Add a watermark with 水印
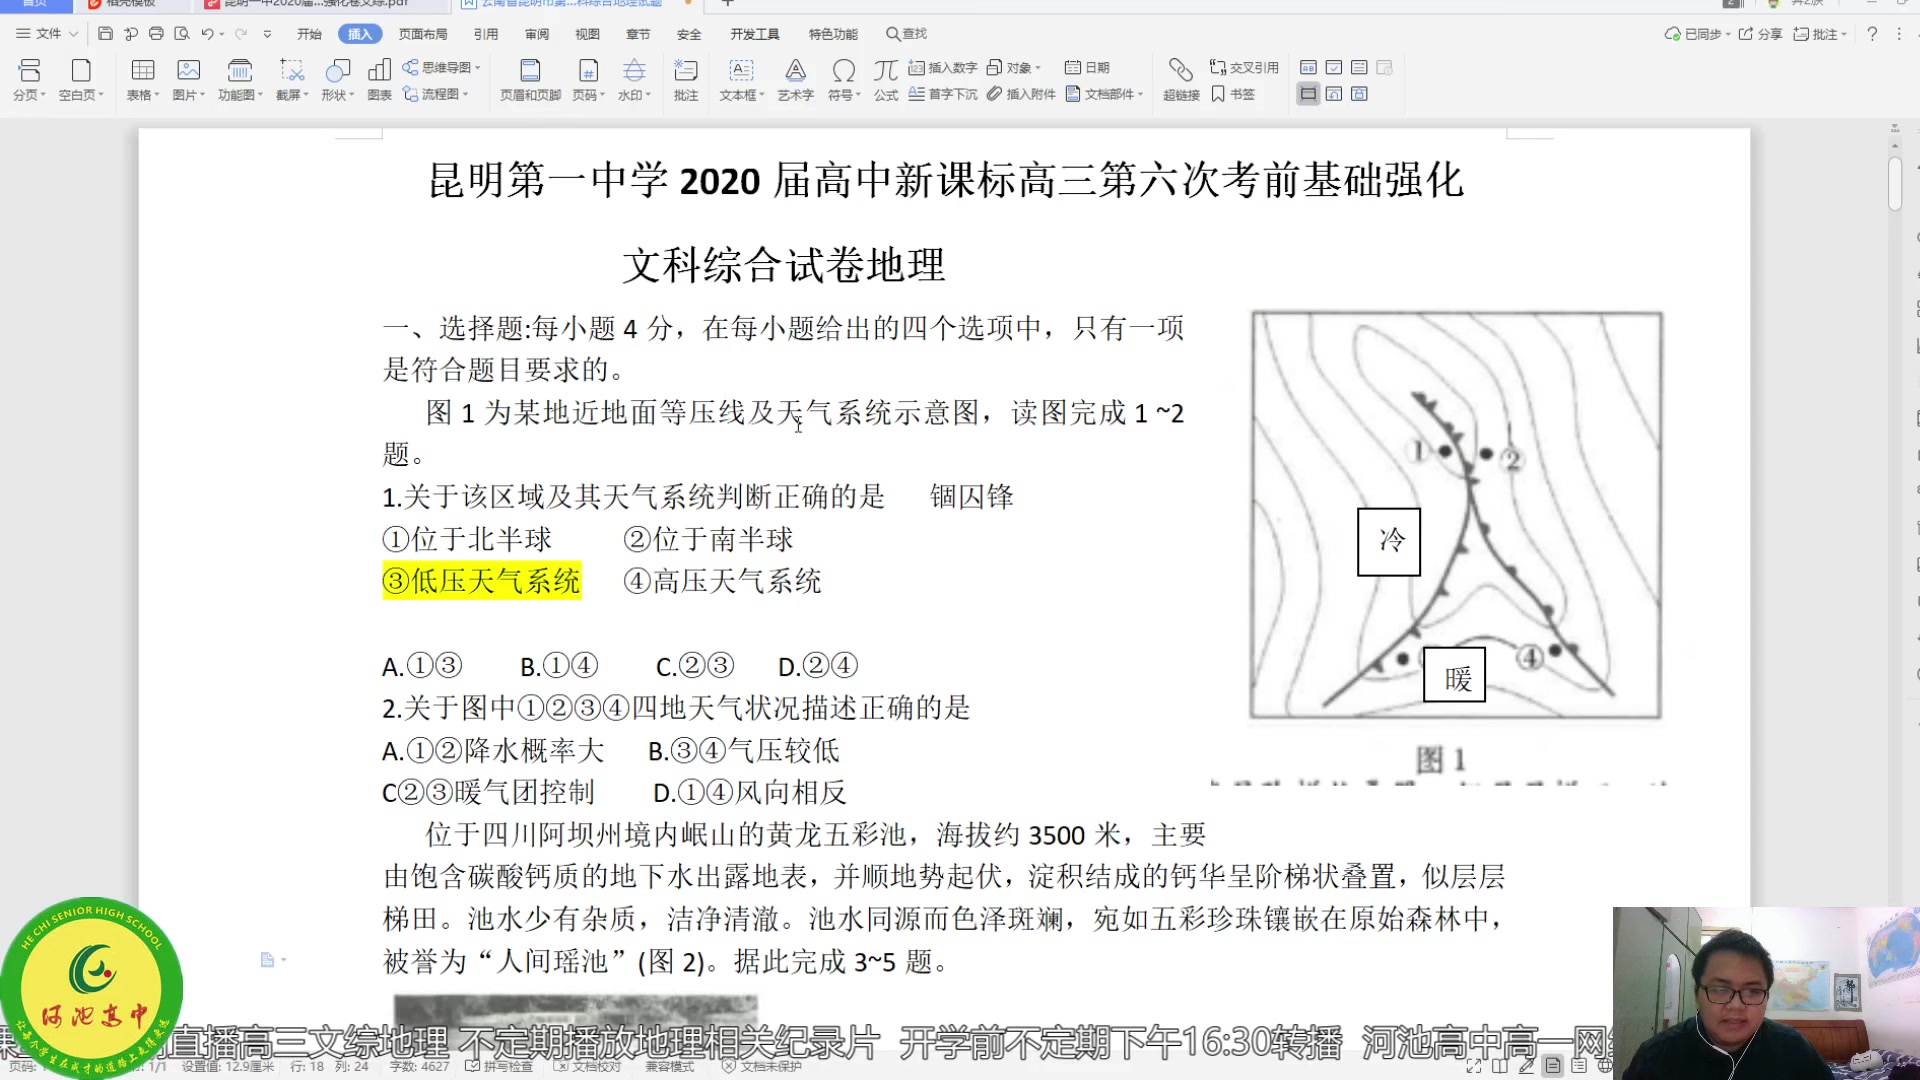Screen dimensions: 1920x1080 [x=634, y=80]
